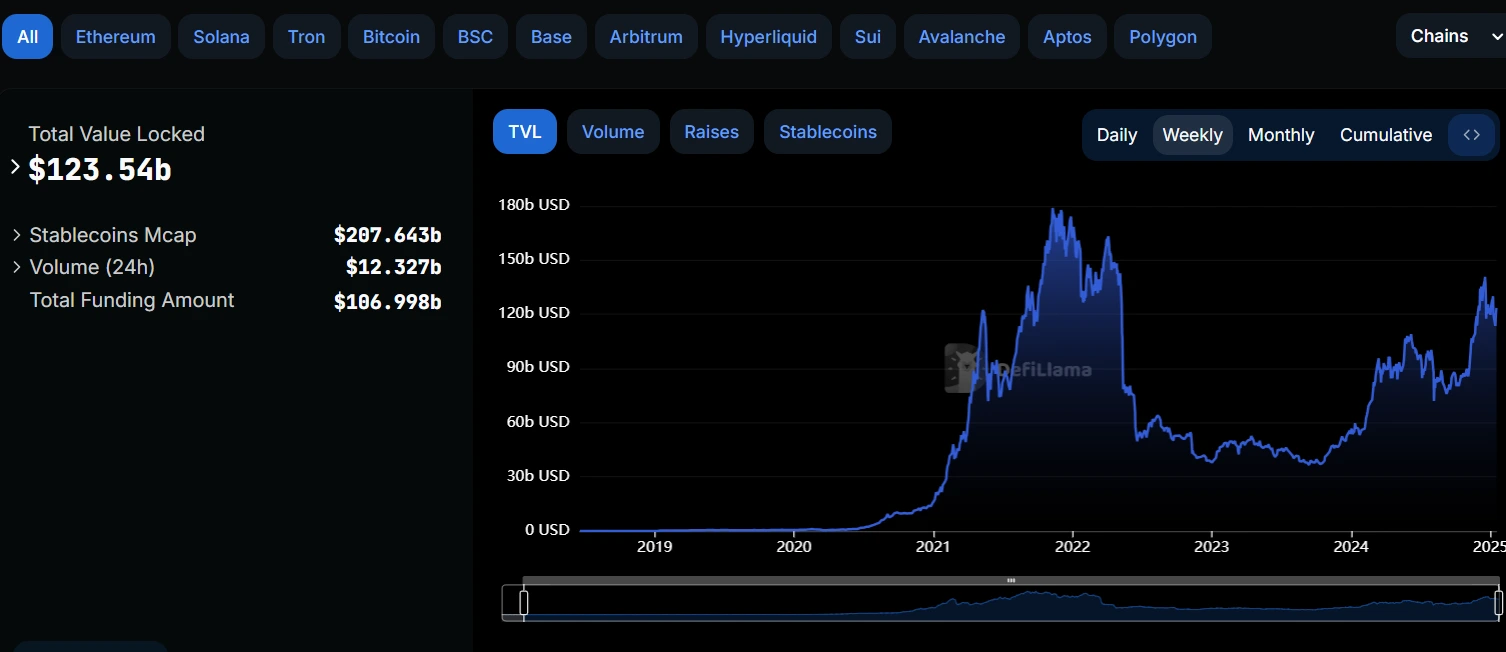
Task: Filter by Tron chain
Action: pos(306,37)
